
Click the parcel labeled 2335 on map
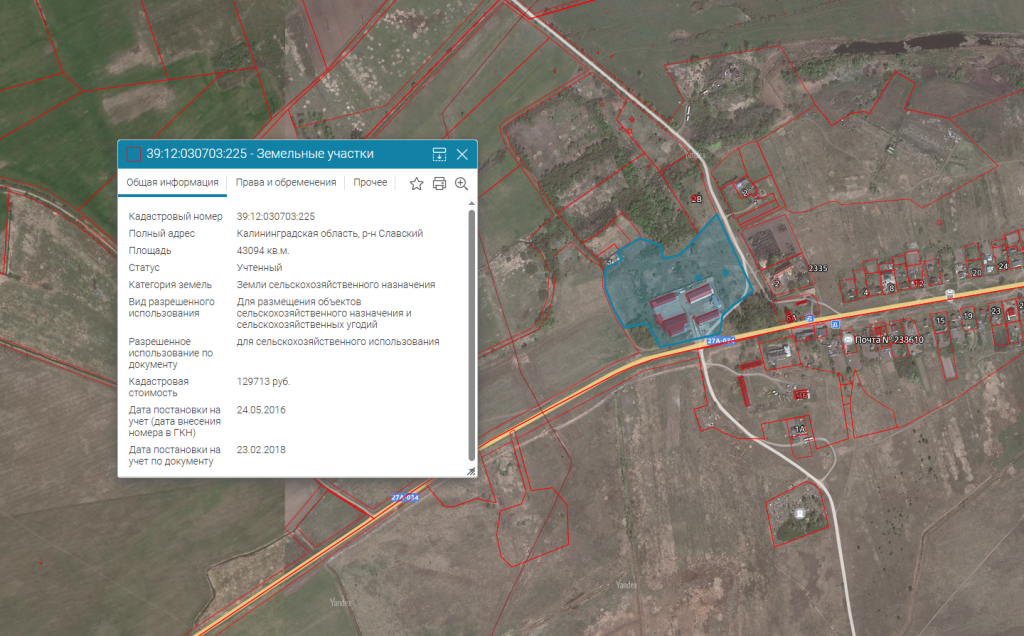[818, 268]
